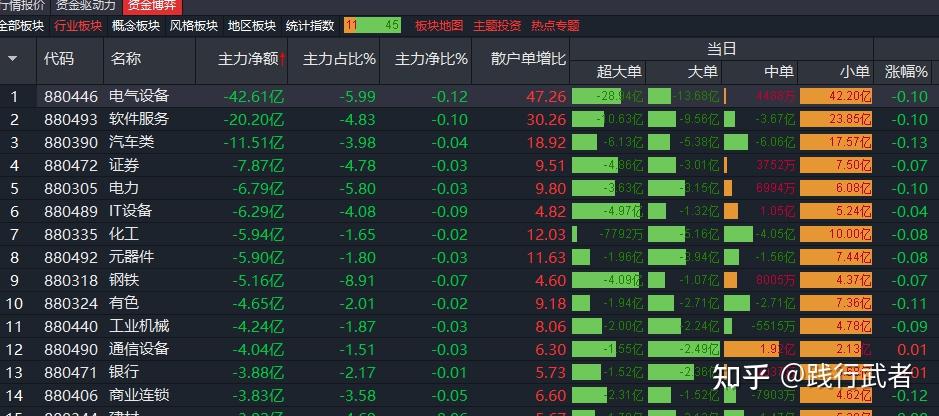The width and height of the screenshot is (939, 416).
Task: Select the 风格板块 category
Action: [193, 26]
